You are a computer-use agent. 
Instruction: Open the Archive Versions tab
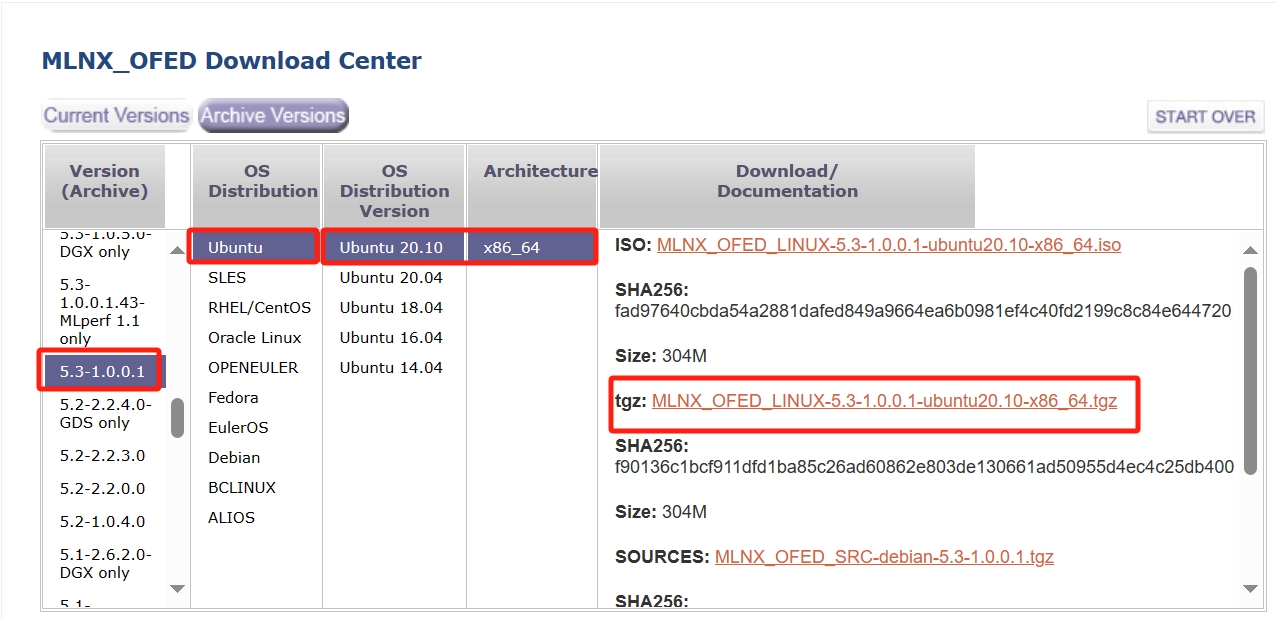click(273, 115)
